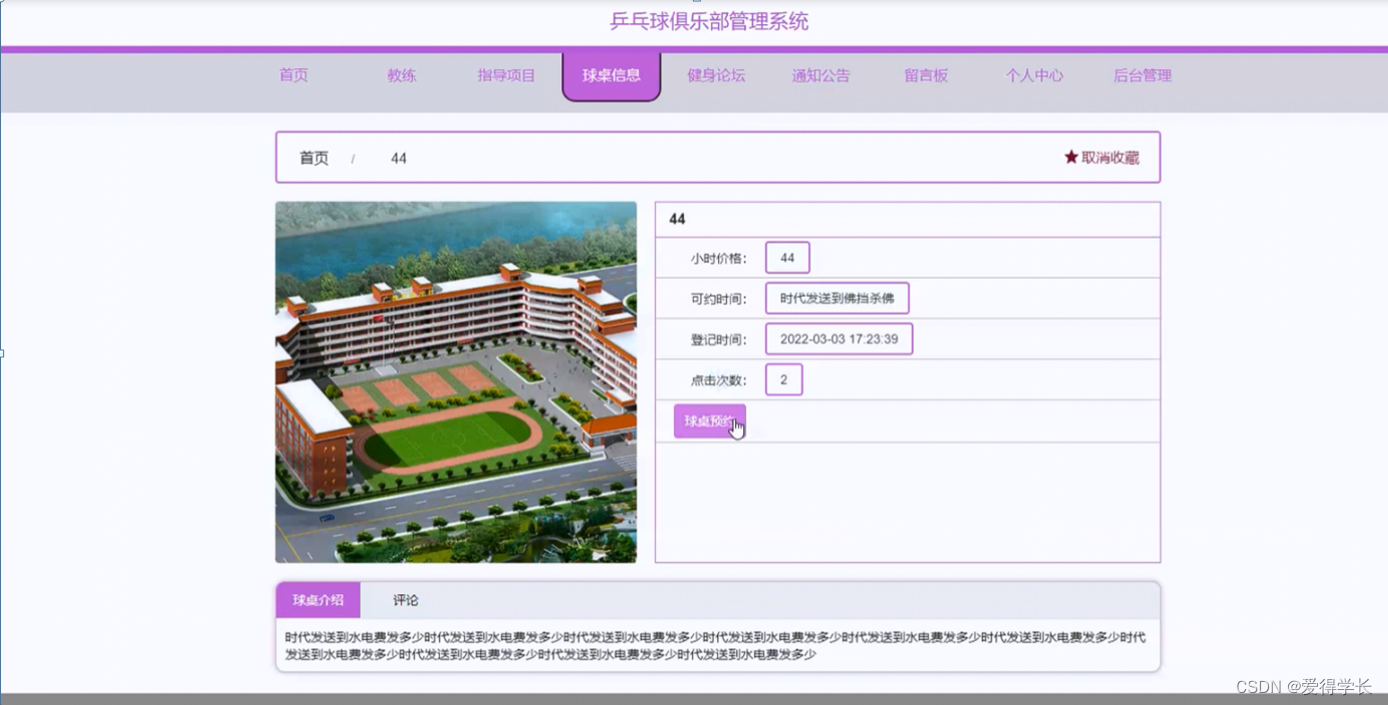Click the 点击次数 label

pos(718,380)
